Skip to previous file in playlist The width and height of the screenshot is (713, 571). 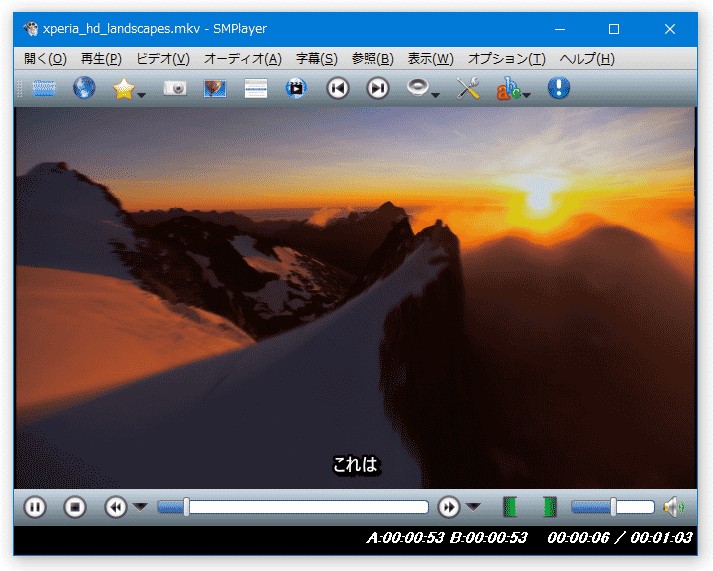tap(338, 89)
